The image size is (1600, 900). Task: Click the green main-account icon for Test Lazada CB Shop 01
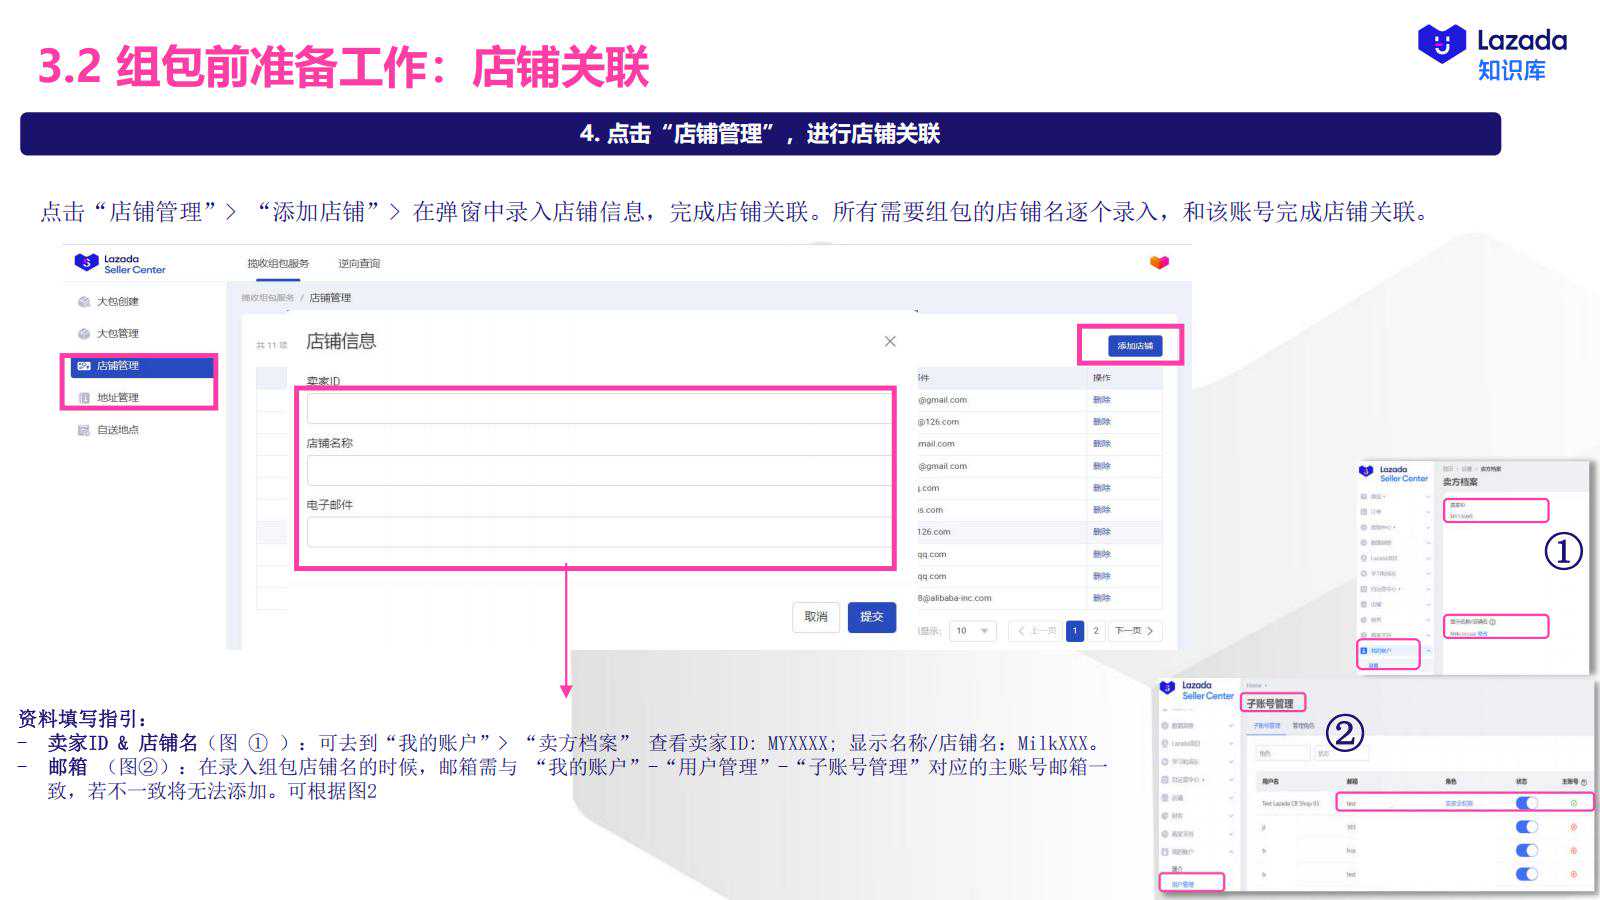(1573, 803)
